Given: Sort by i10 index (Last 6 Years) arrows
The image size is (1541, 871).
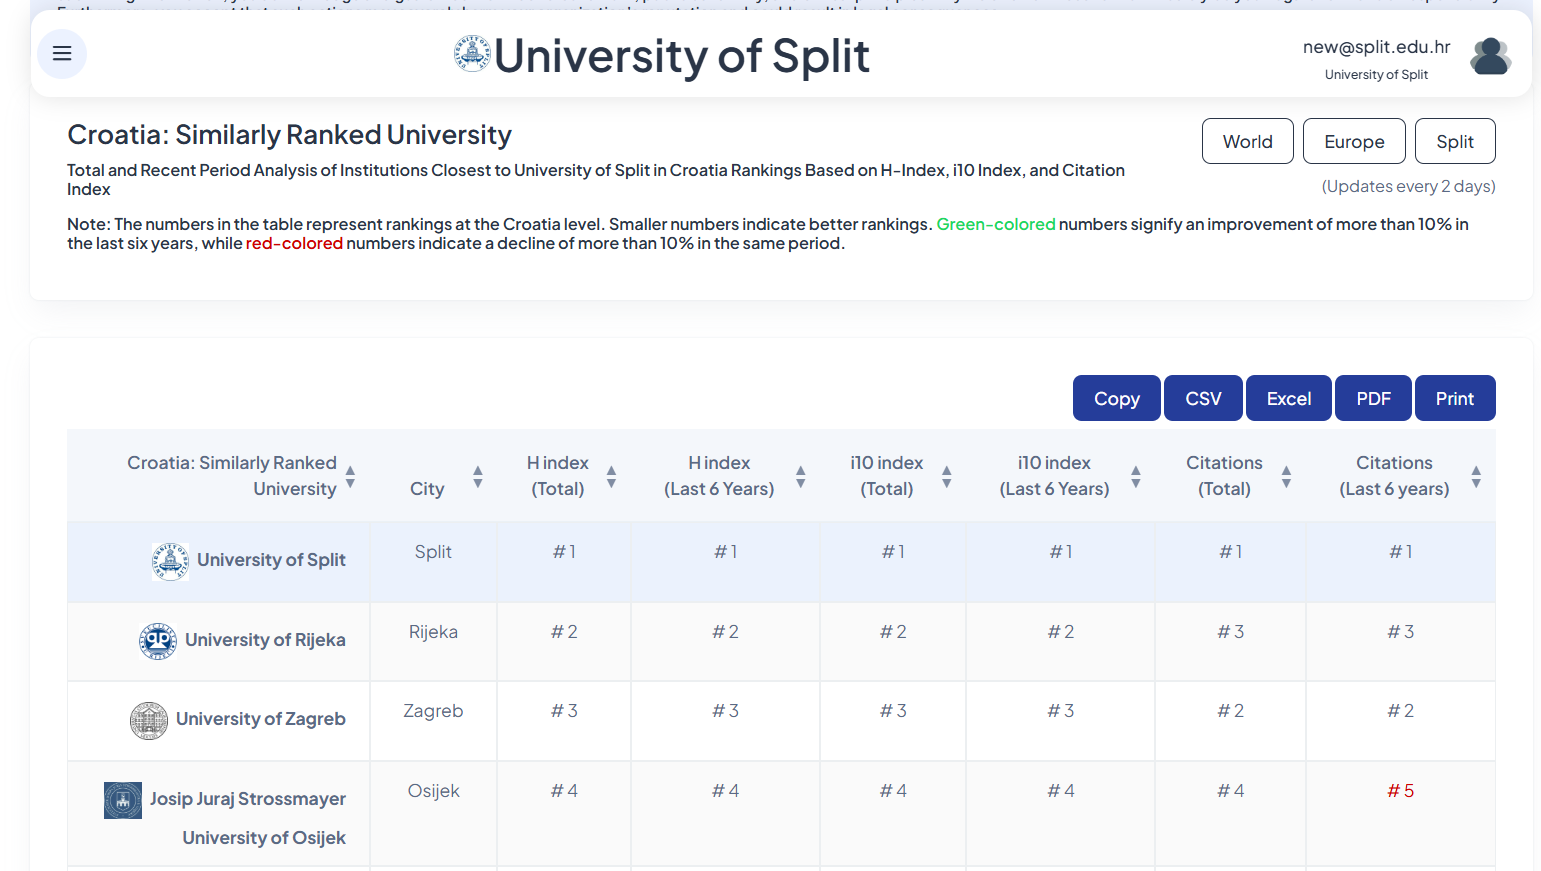Looking at the screenshot, I should [1135, 476].
